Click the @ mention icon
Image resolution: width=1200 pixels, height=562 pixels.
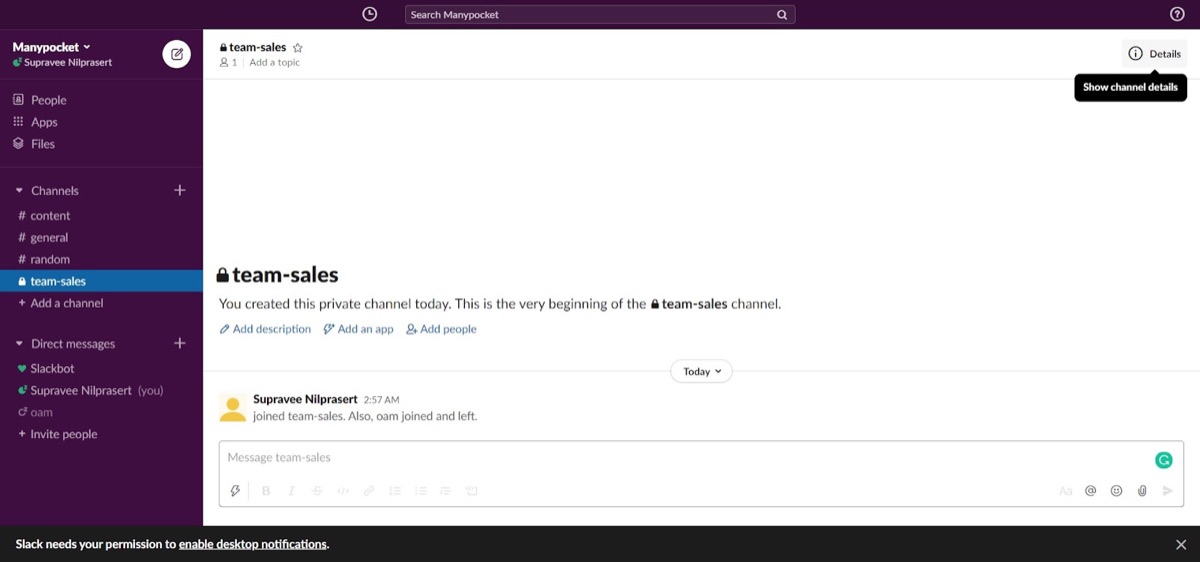(1091, 491)
